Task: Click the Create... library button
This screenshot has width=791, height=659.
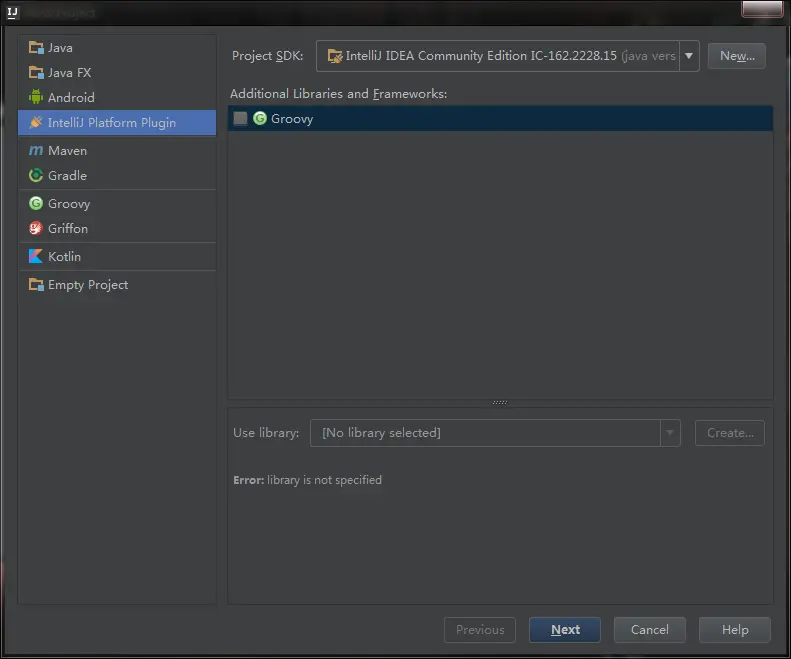Action: (x=729, y=433)
